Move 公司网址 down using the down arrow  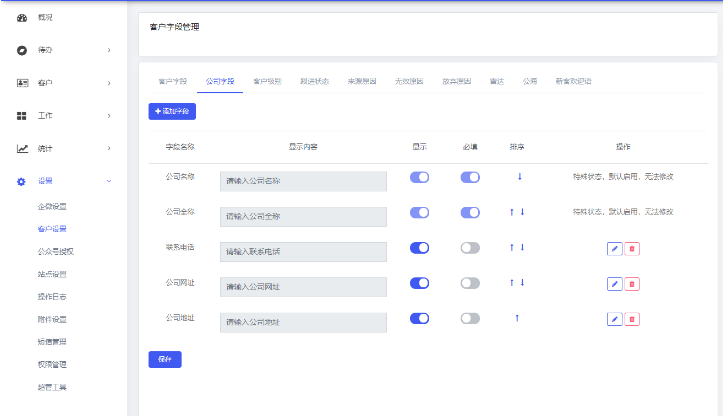pos(523,283)
